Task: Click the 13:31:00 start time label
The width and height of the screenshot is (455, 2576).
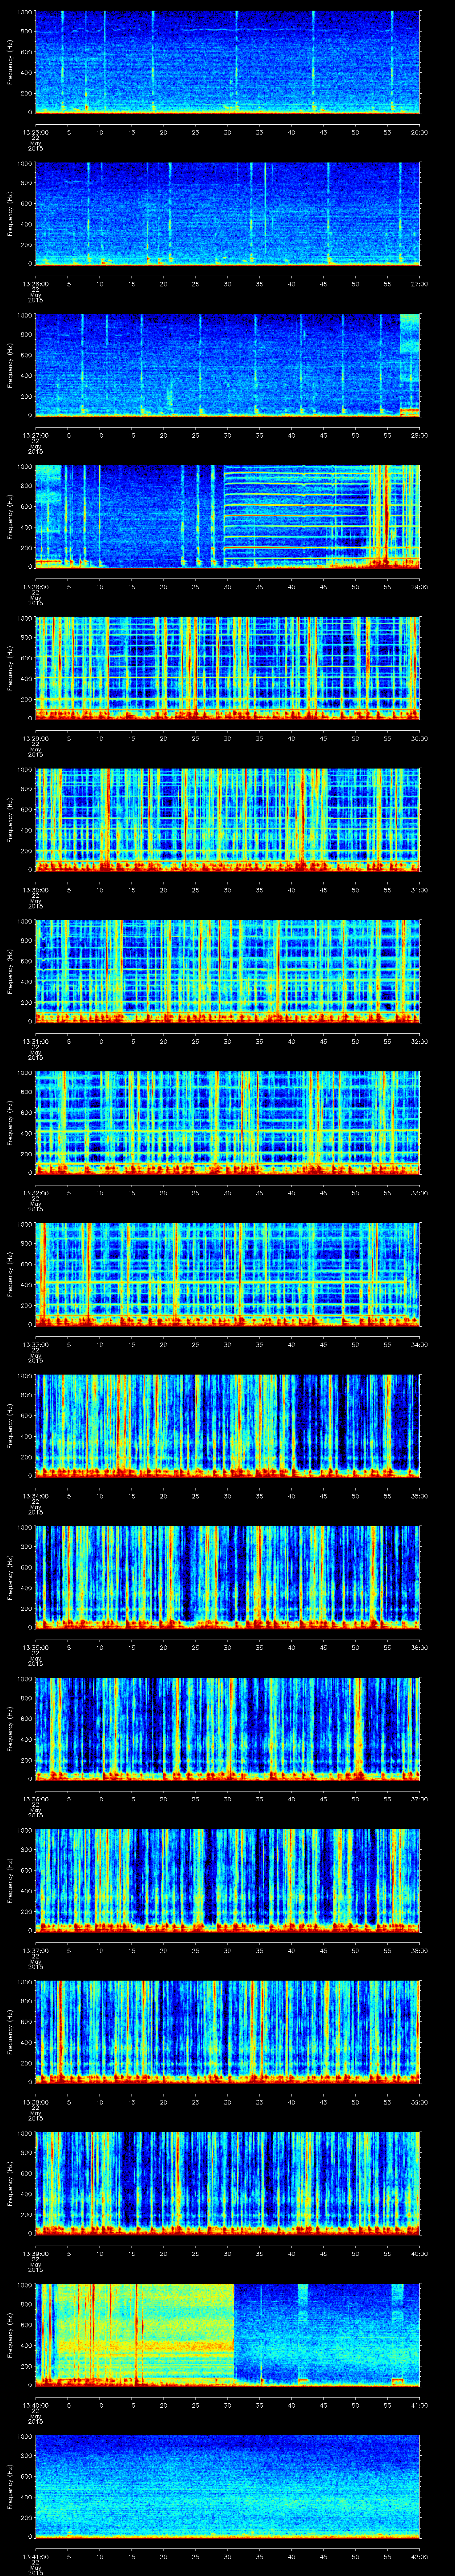Action: [x=36, y=1041]
